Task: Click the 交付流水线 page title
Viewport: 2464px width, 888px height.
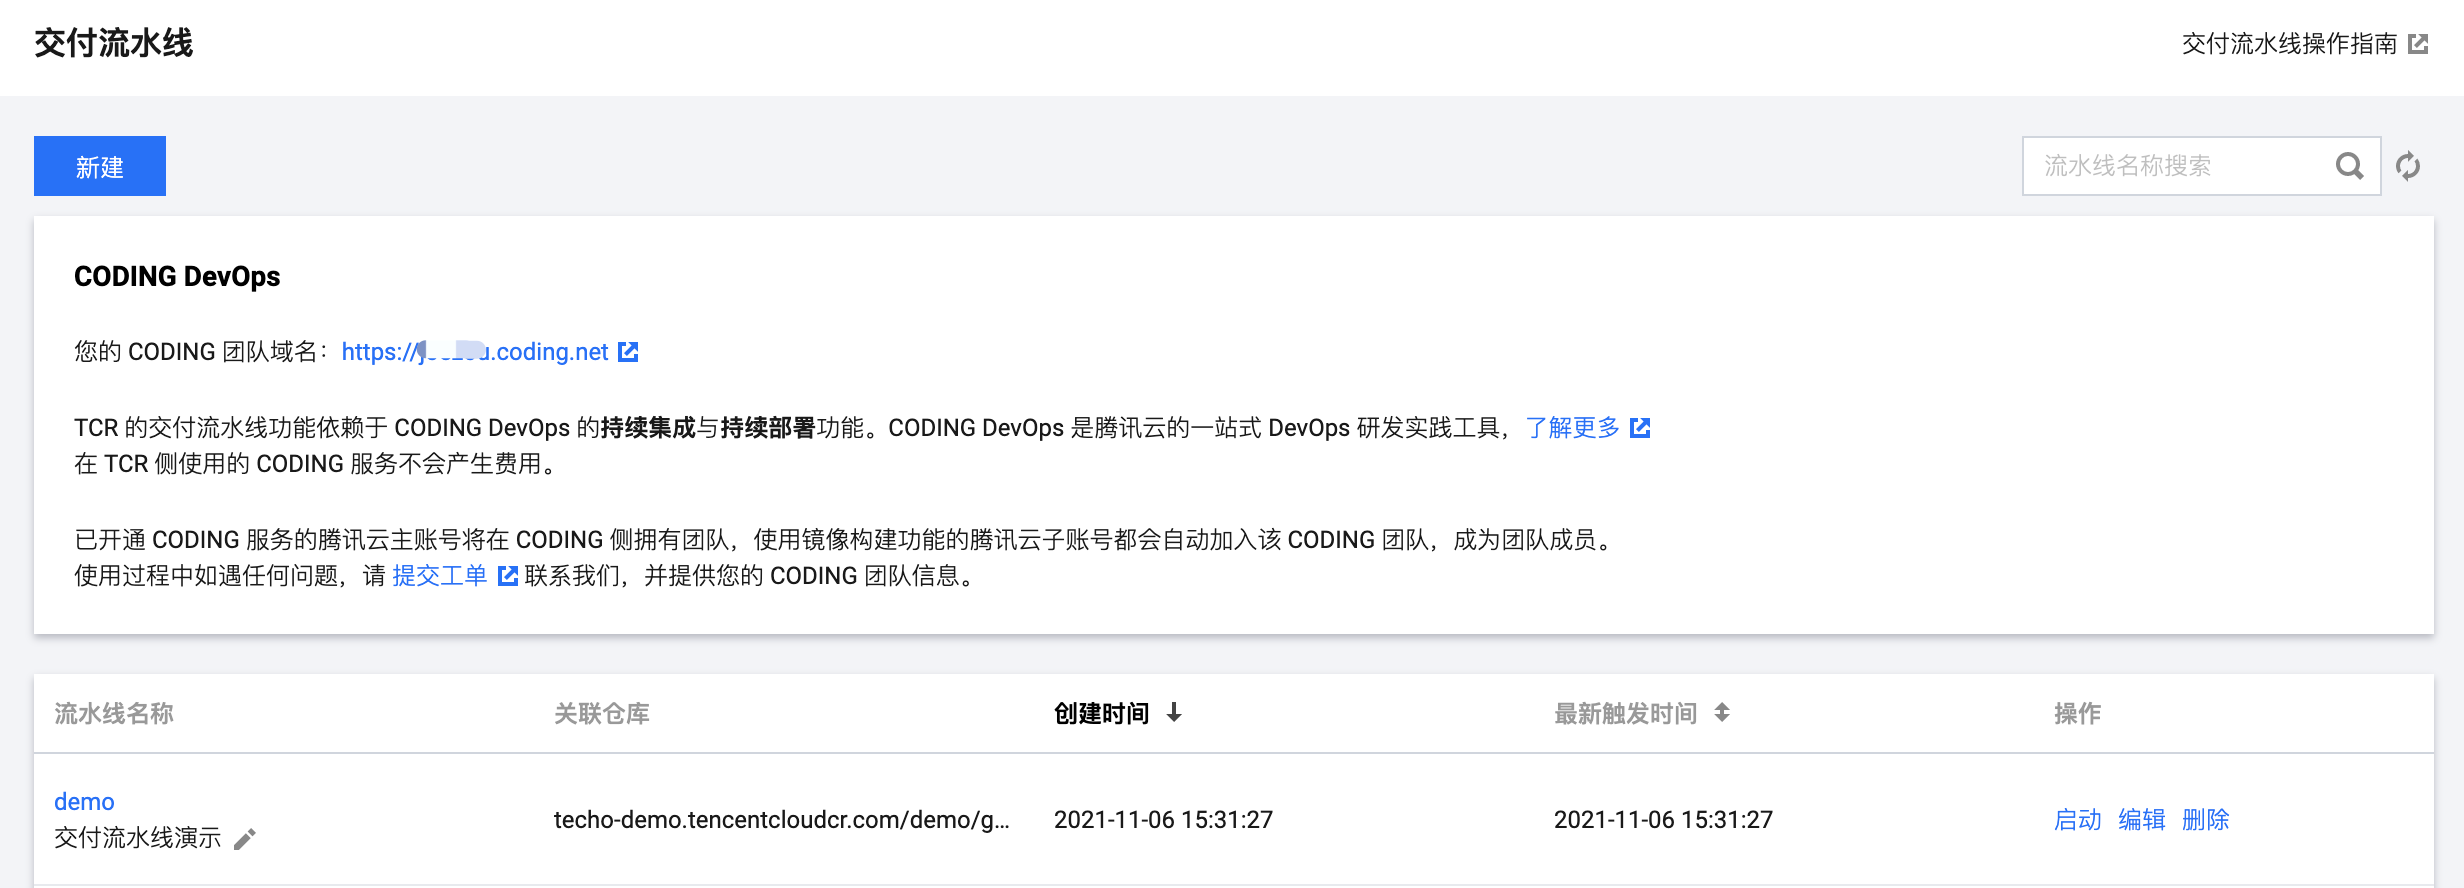Action: point(114,44)
